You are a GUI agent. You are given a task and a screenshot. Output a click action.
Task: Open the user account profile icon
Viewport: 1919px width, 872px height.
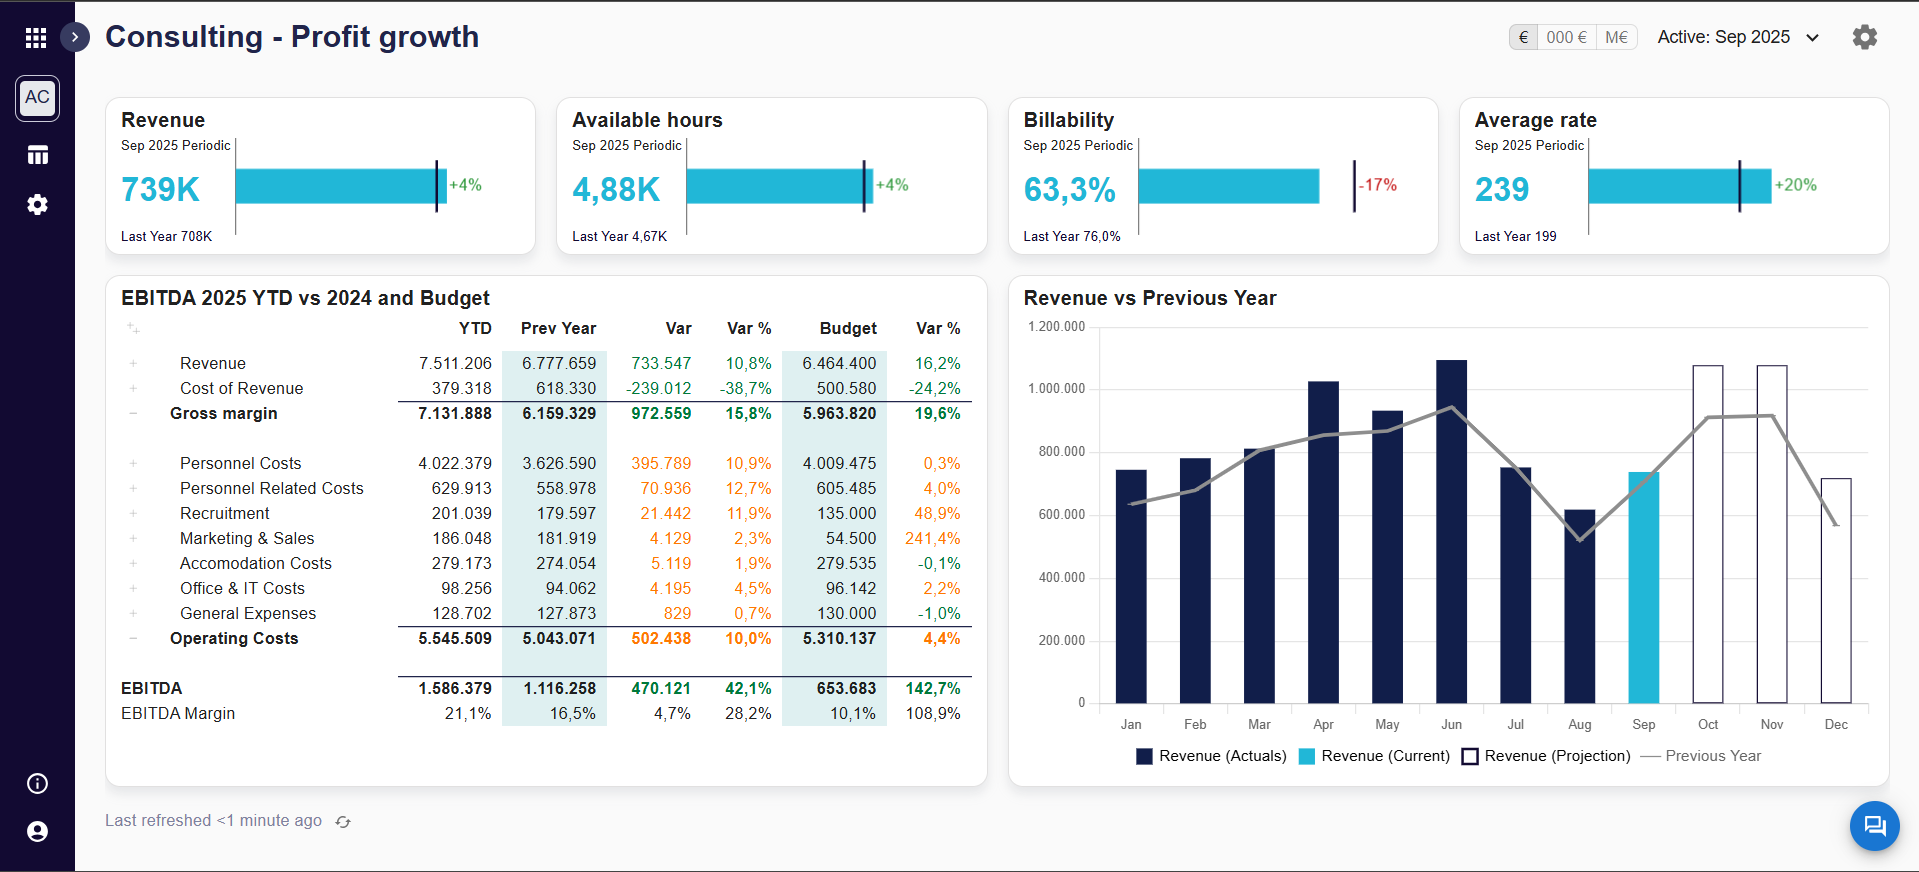(38, 832)
